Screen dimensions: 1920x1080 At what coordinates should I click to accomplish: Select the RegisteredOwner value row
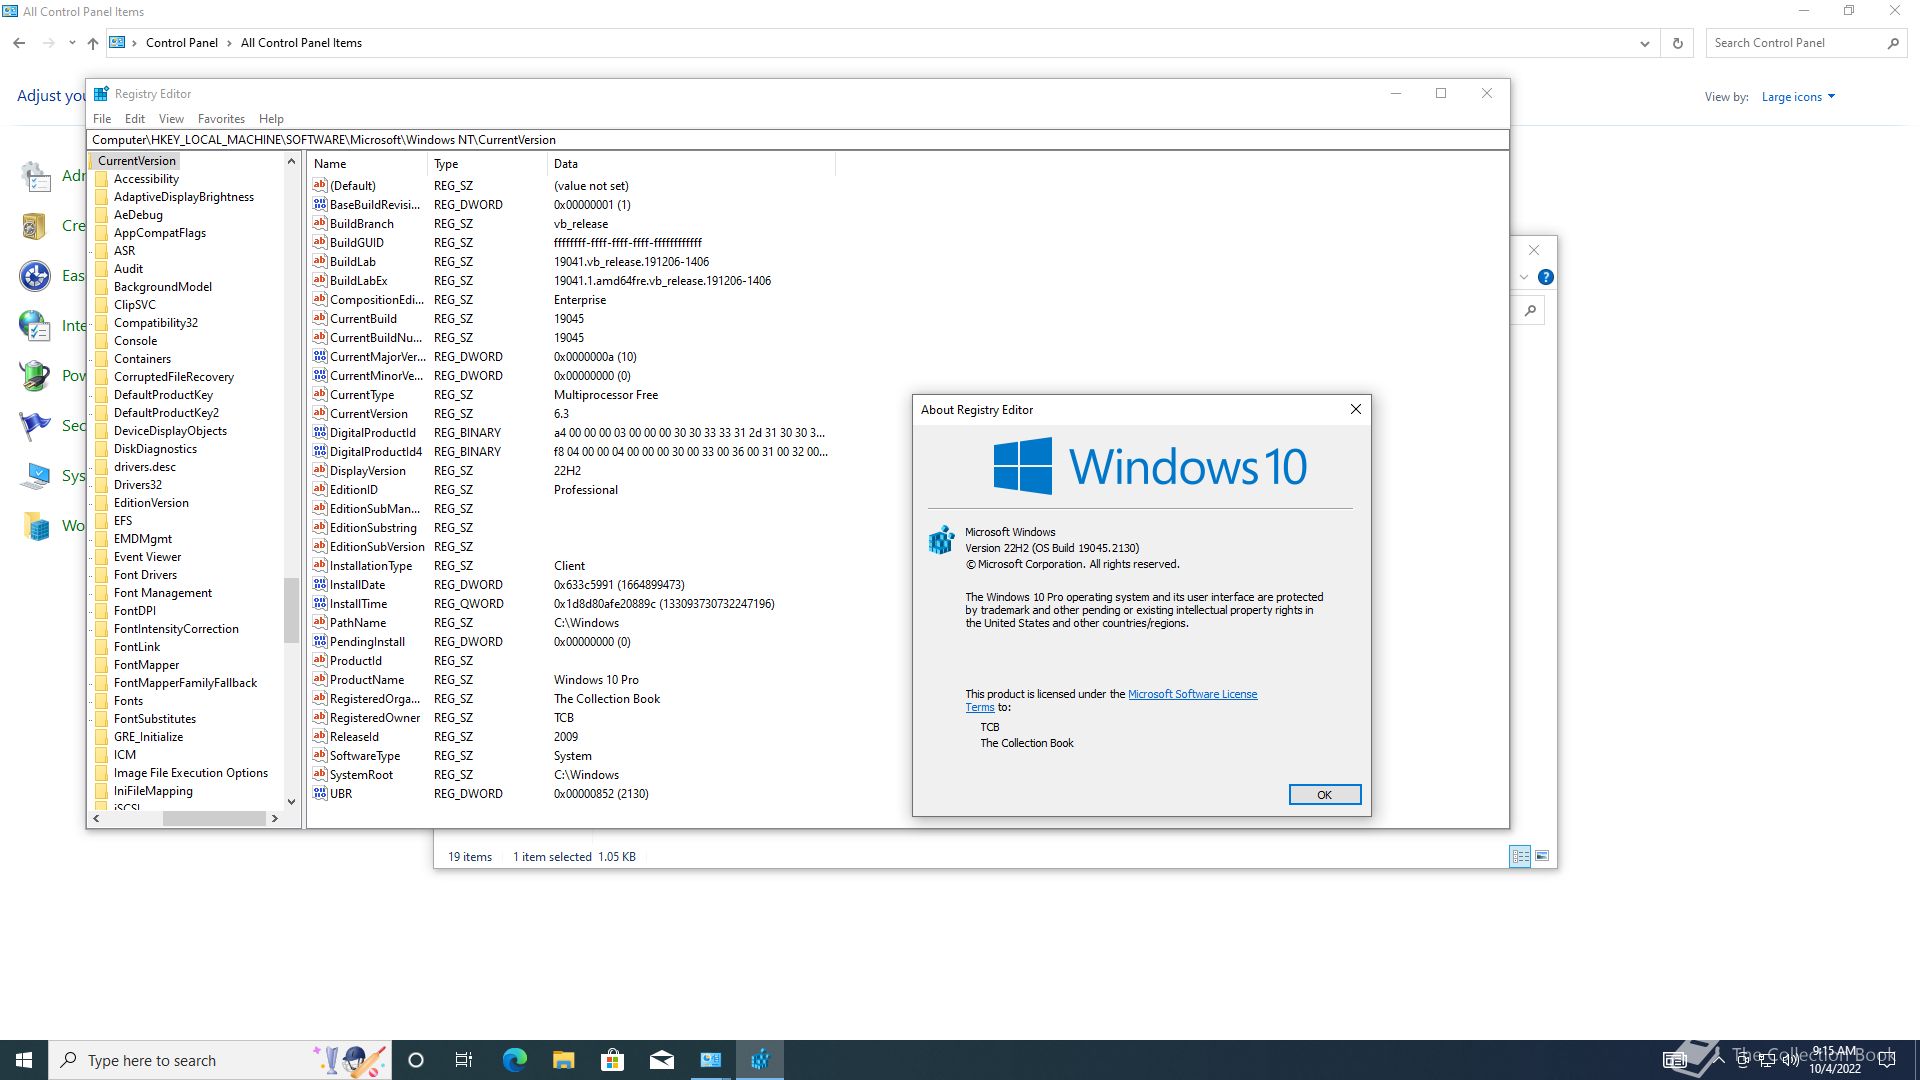(570, 718)
